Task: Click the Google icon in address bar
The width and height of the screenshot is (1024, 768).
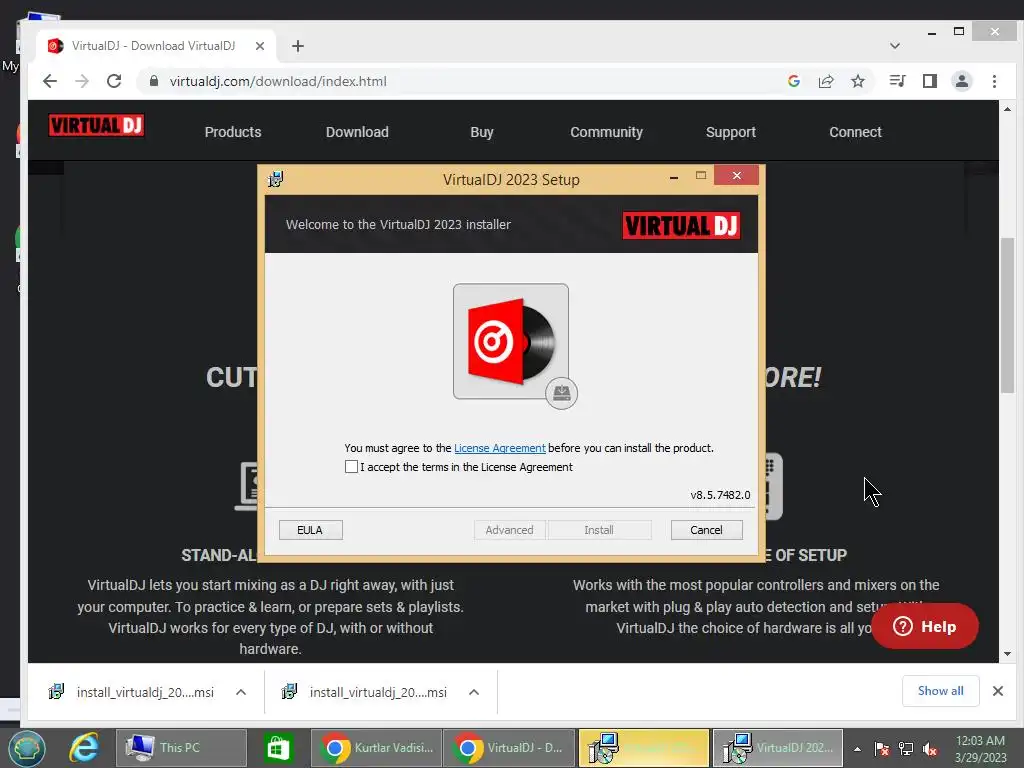Action: coord(794,81)
